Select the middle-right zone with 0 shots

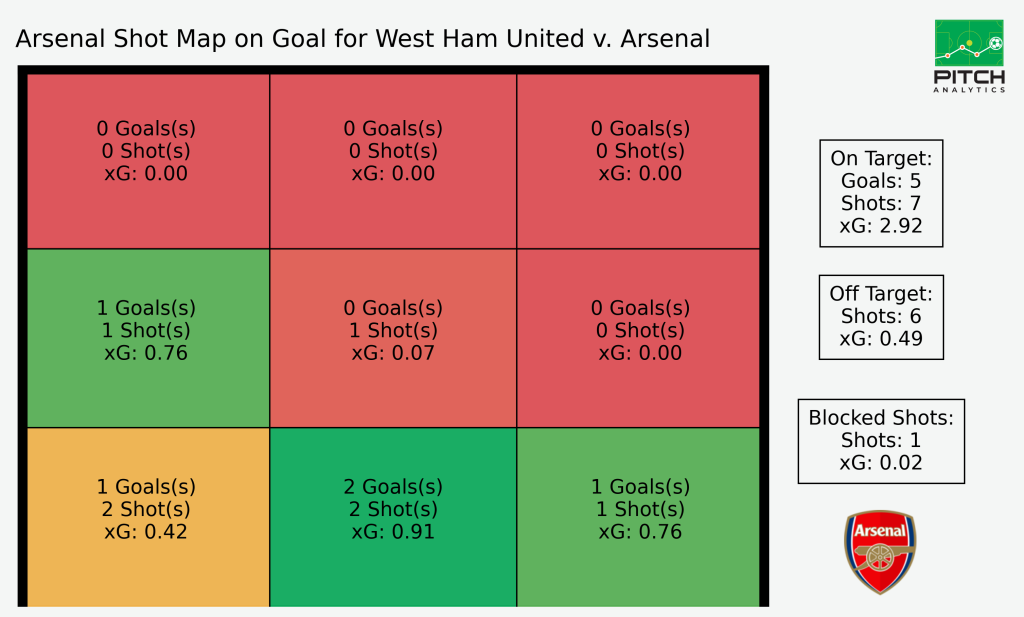pos(639,338)
